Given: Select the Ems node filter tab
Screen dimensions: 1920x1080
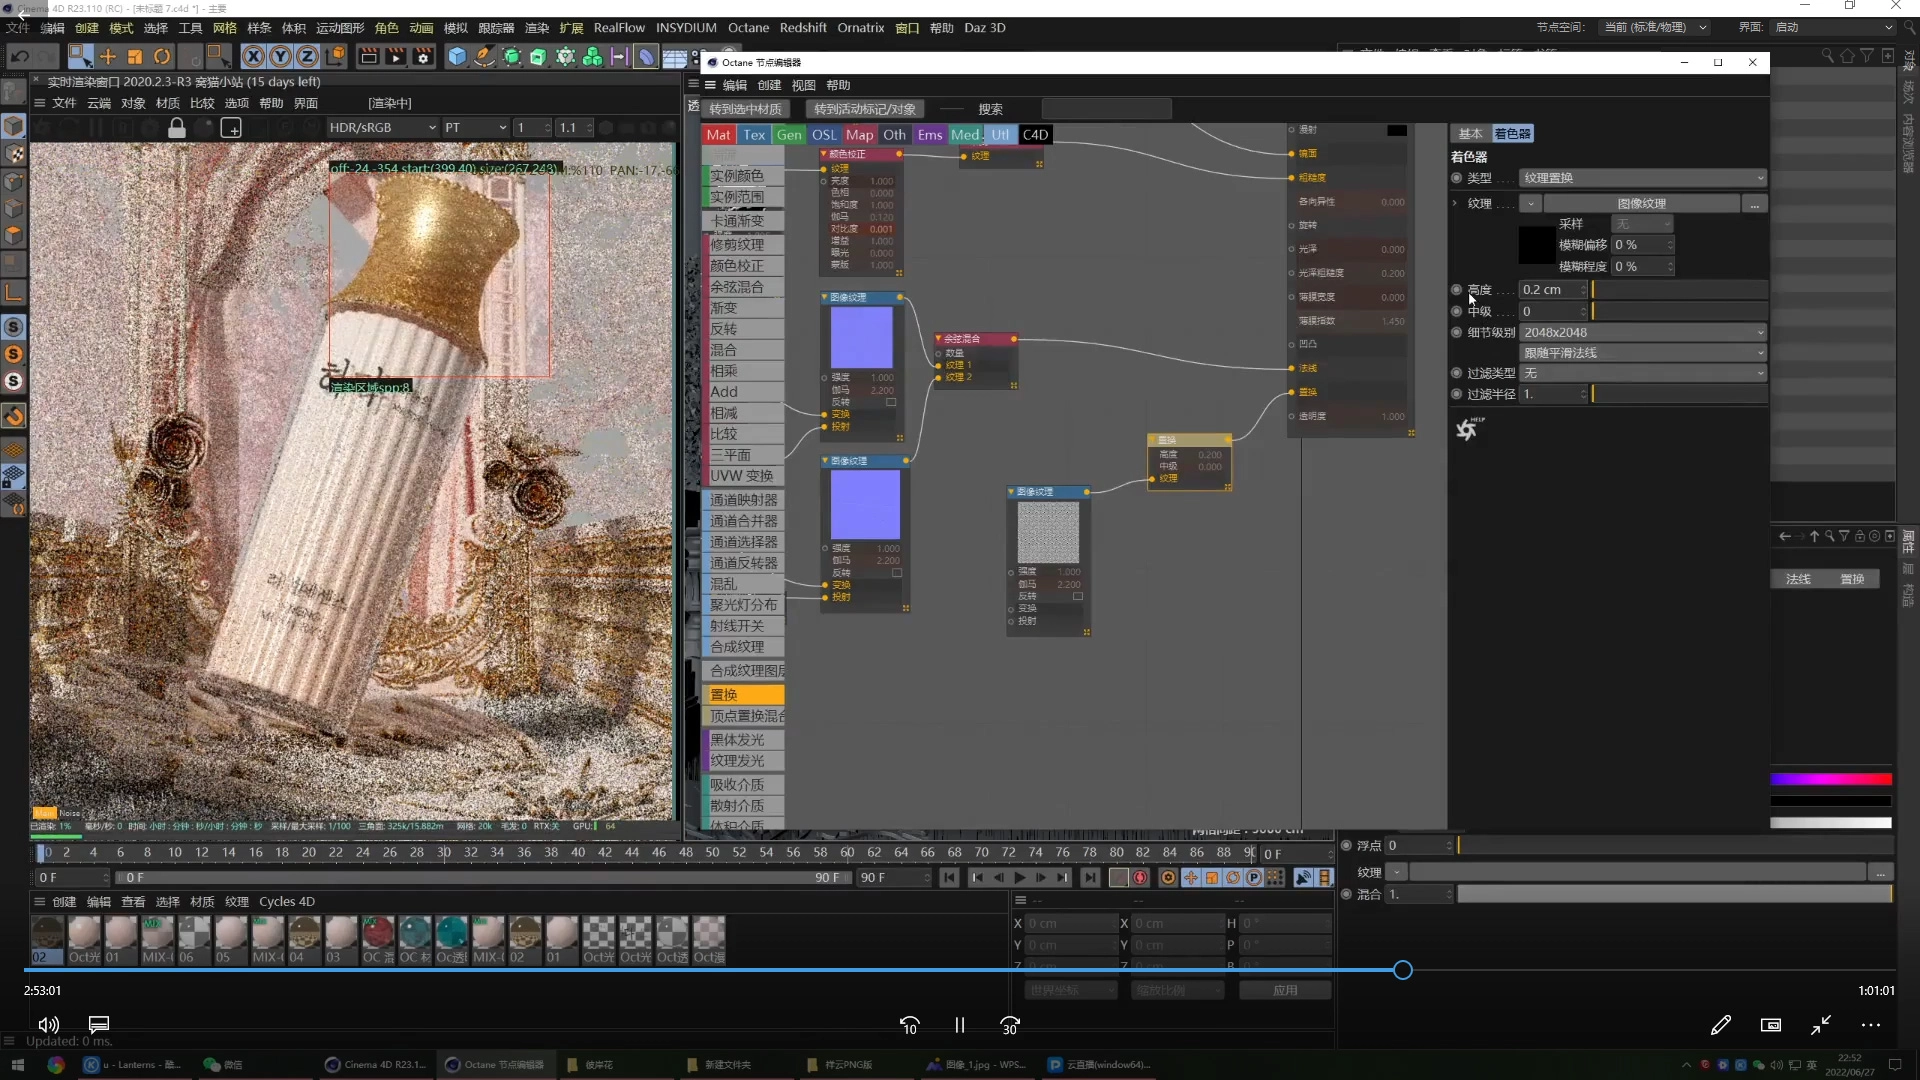Looking at the screenshot, I should pyautogui.click(x=929, y=135).
